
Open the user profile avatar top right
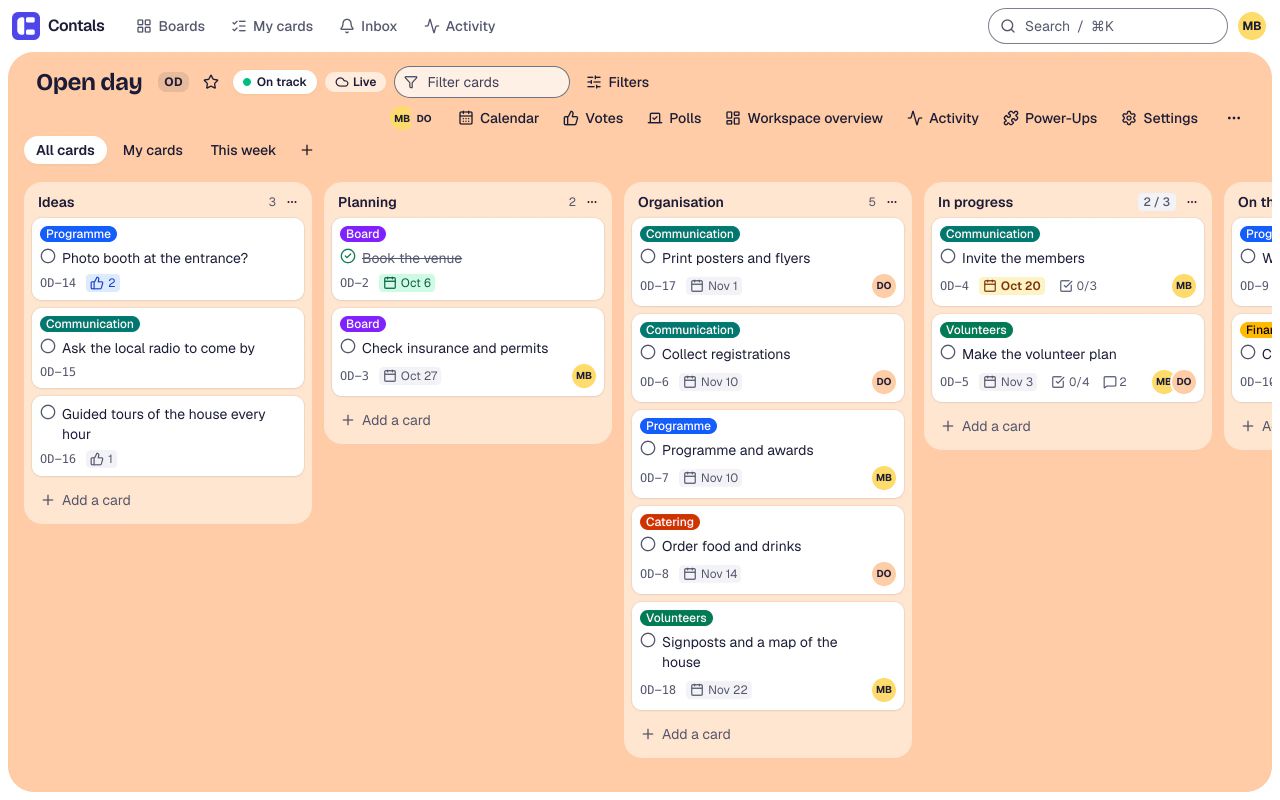coord(1252,26)
